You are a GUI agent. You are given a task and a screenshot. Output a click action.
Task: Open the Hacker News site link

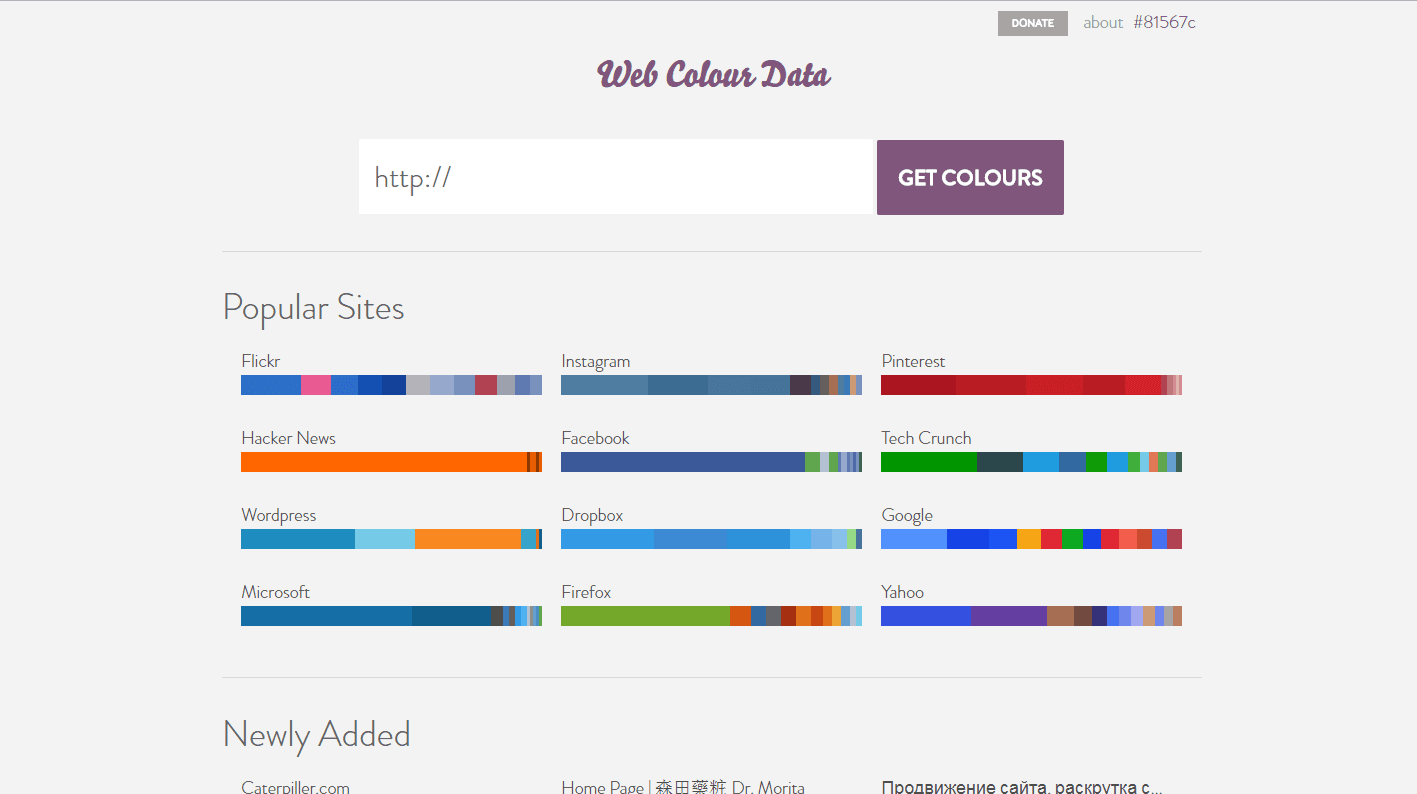288,438
